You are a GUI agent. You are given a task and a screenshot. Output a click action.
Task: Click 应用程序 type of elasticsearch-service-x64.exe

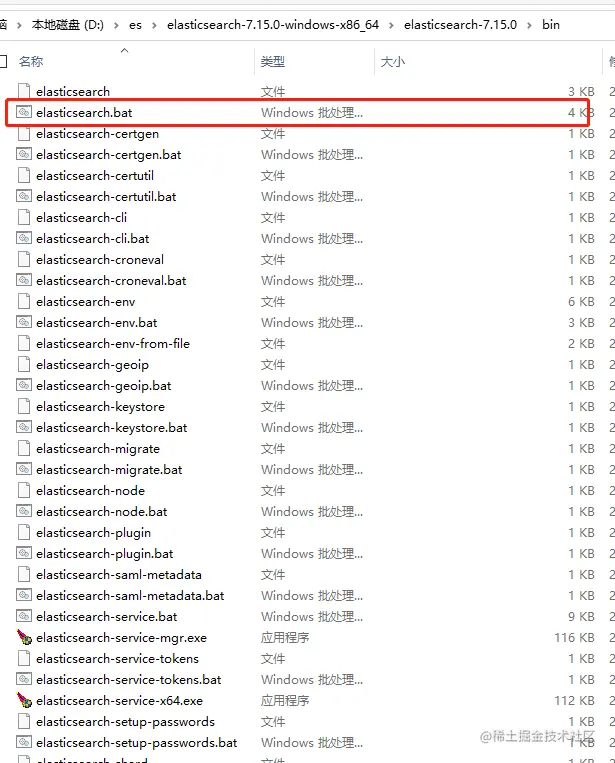coord(285,700)
